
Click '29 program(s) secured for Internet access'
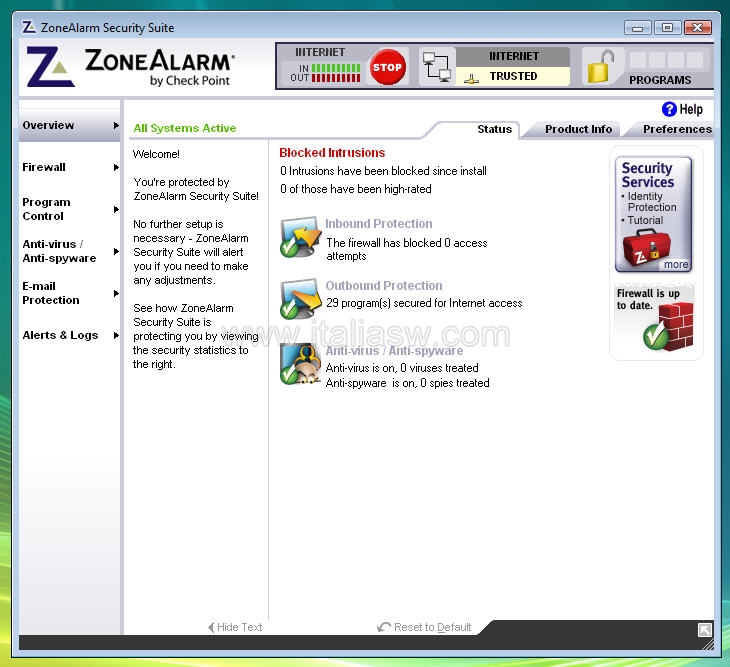pyautogui.click(x=424, y=303)
